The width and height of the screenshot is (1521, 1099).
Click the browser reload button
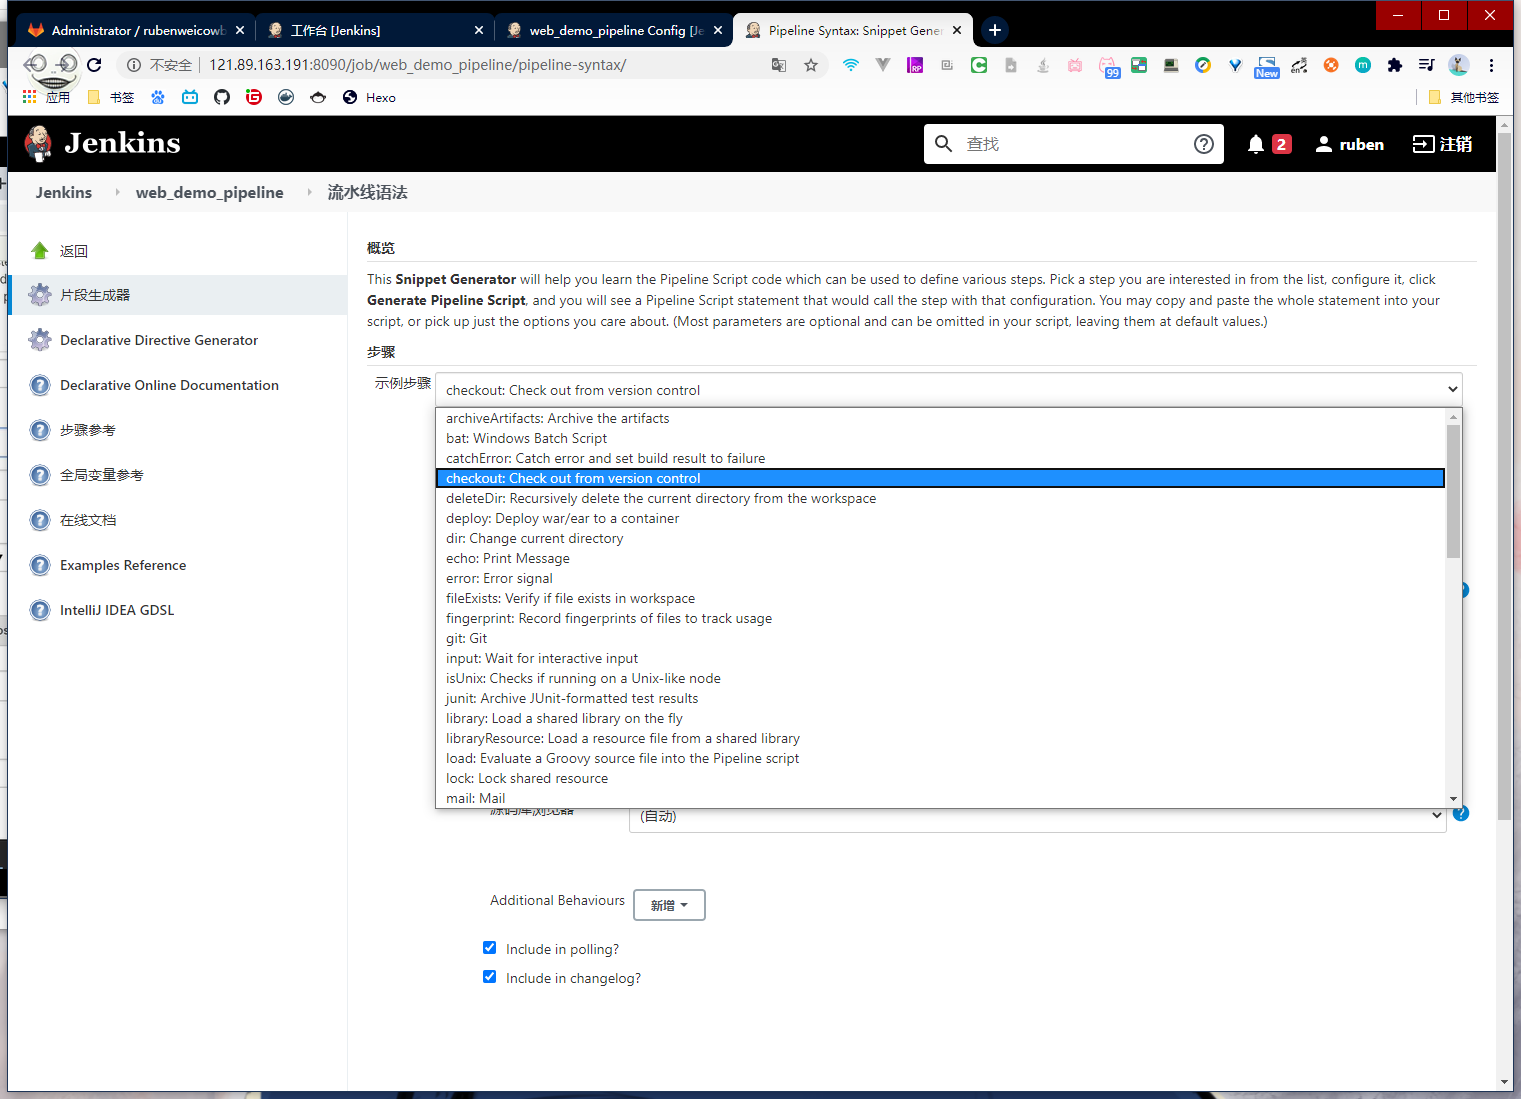(x=94, y=65)
